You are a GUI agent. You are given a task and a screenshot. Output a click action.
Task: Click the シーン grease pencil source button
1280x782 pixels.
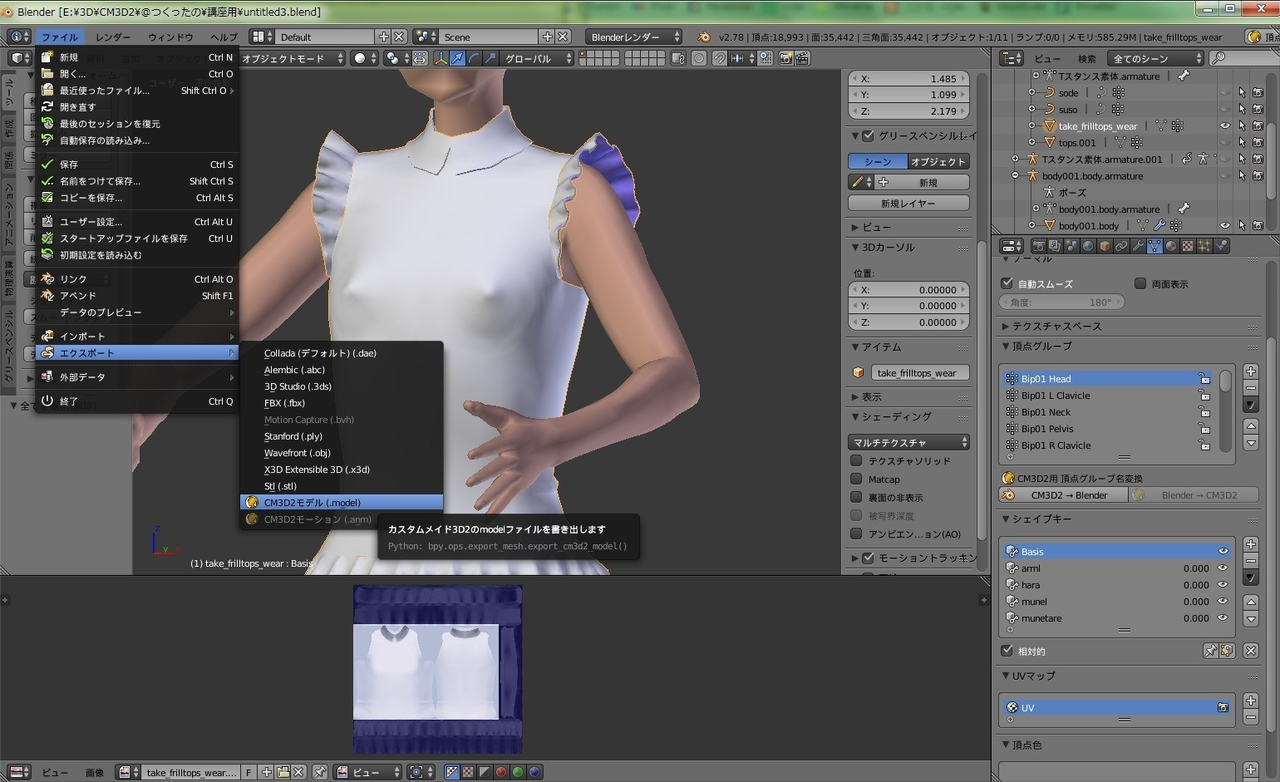click(x=877, y=161)
